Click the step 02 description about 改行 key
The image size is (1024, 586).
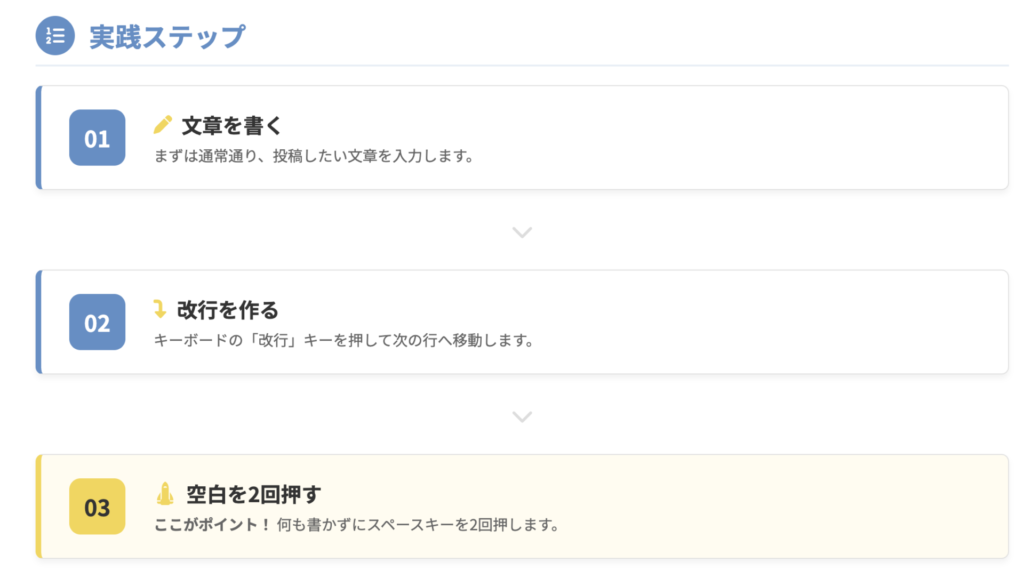click(x=344, y=340)
